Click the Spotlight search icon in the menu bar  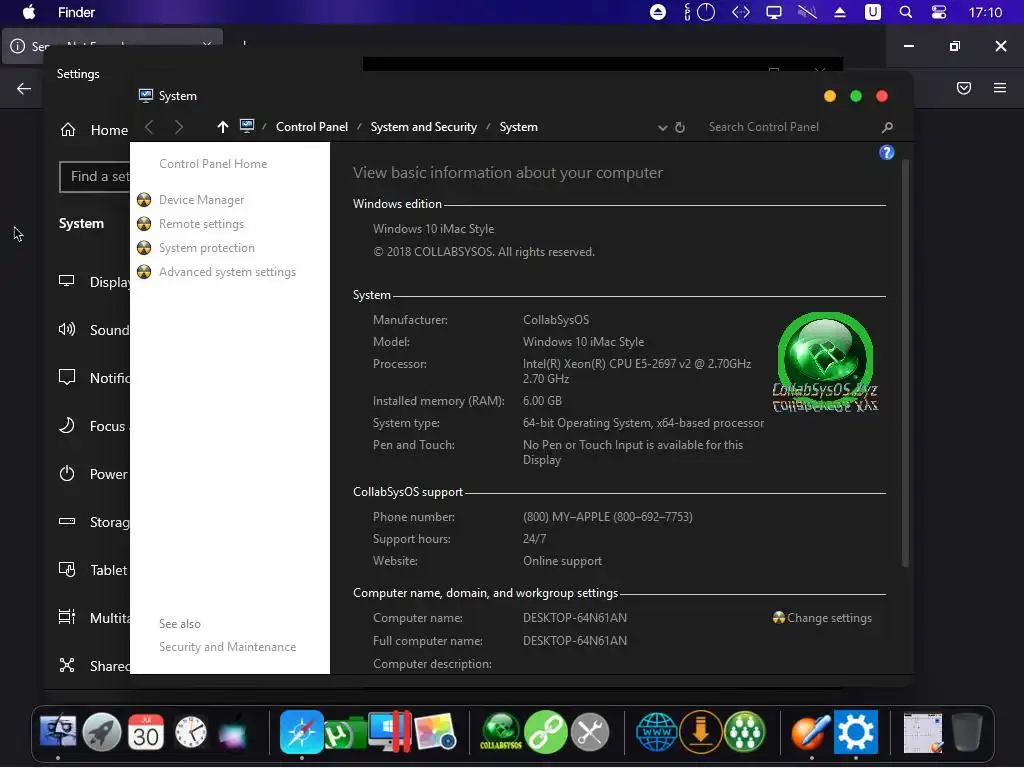pos(906,12)
